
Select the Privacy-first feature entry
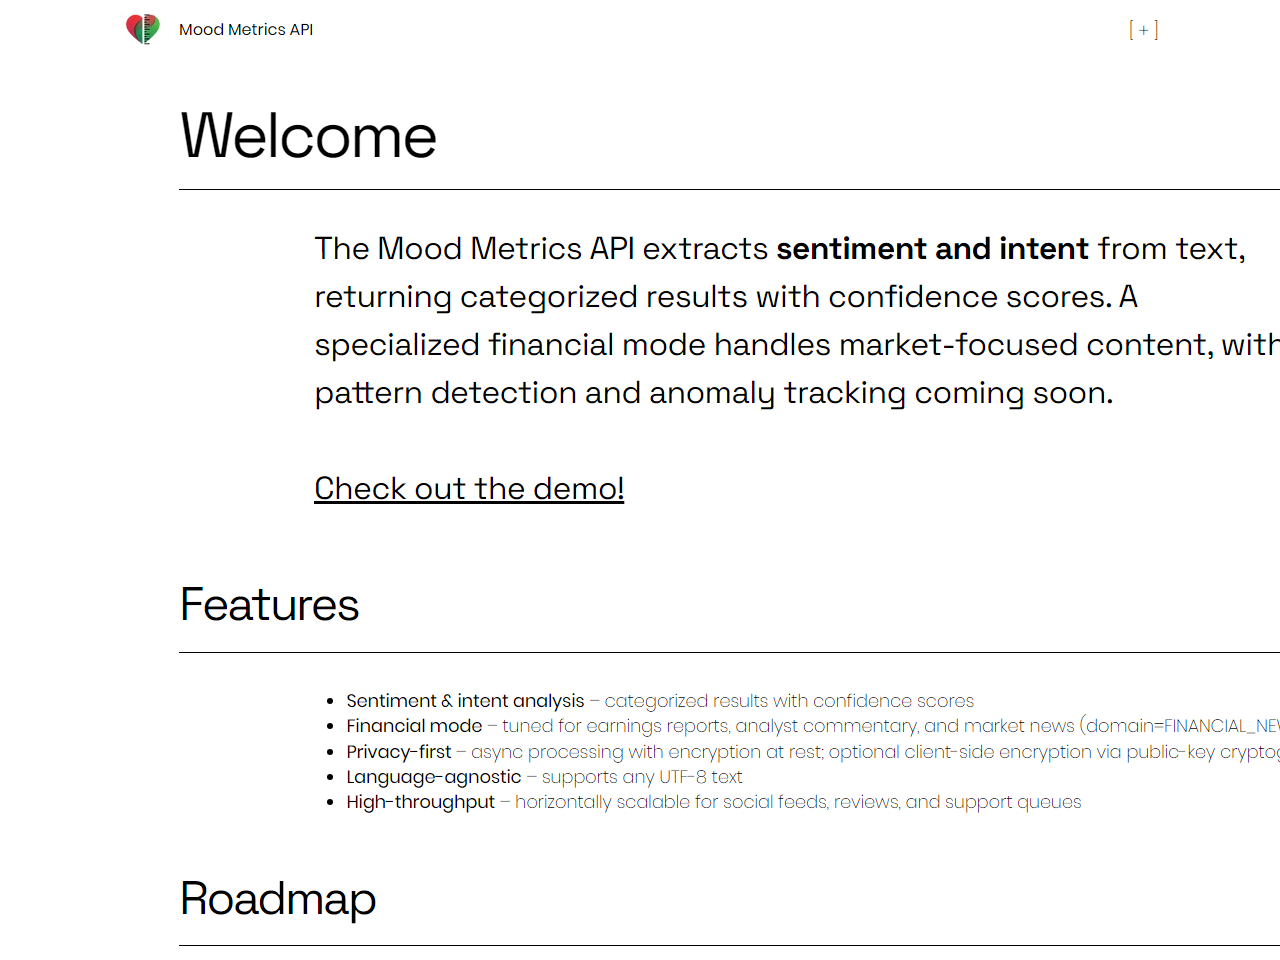pos(399,752)
